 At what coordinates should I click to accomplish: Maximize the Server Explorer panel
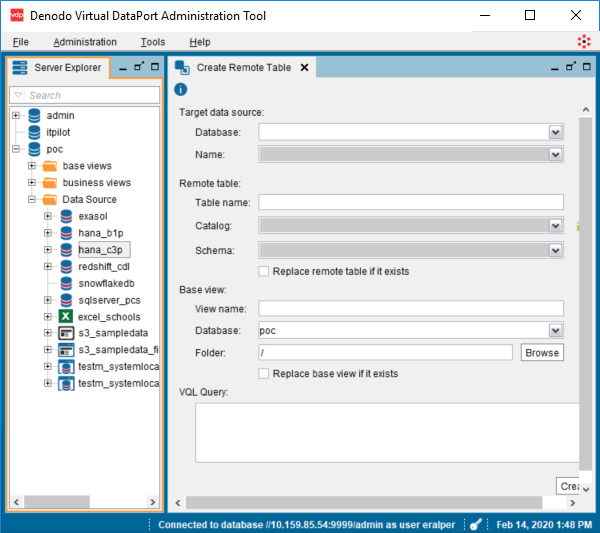[155, 67]
